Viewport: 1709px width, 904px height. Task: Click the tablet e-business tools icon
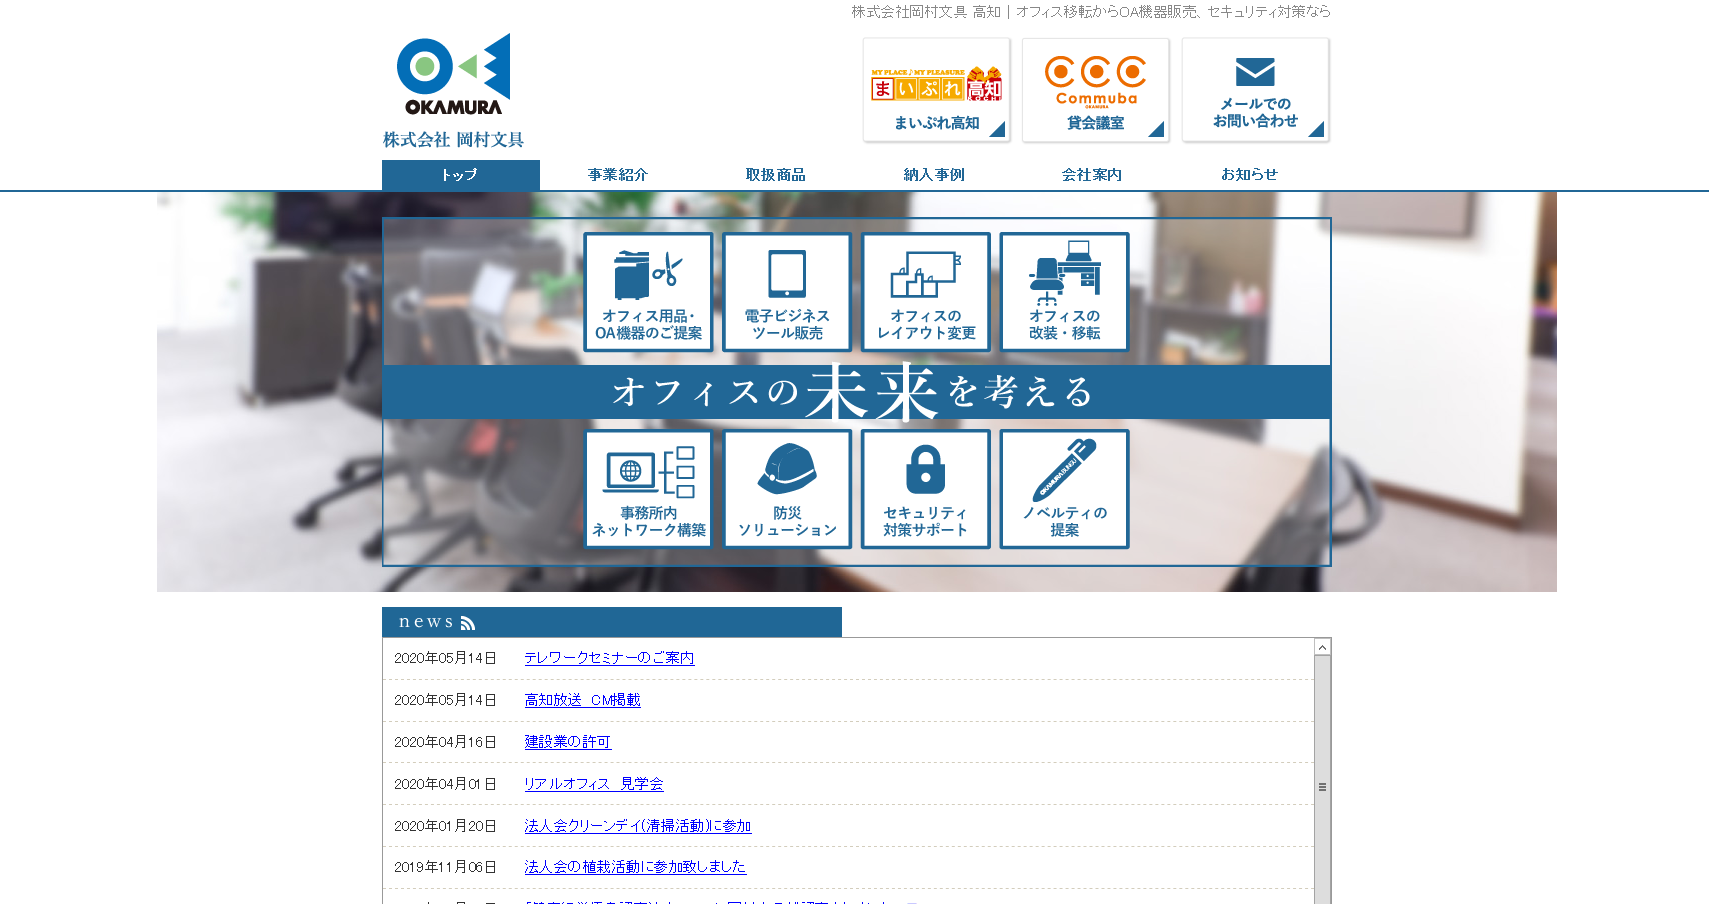coord(787,292)
